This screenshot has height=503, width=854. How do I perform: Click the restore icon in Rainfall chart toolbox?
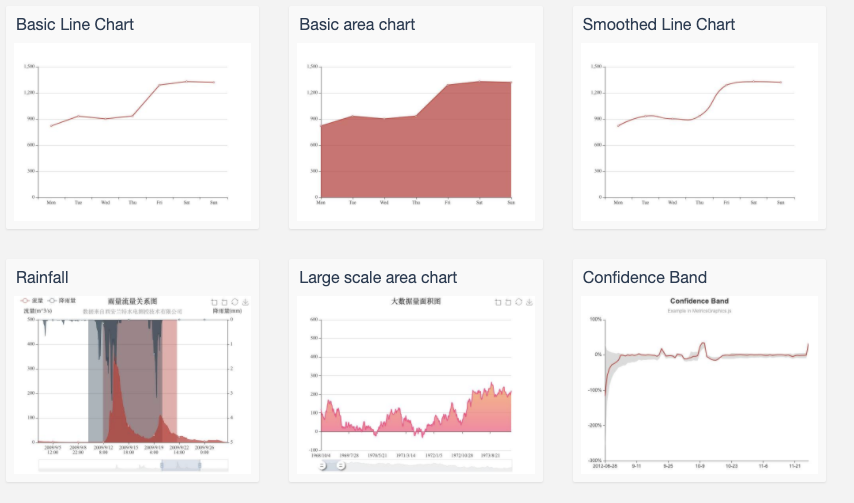tap(235, 302)
